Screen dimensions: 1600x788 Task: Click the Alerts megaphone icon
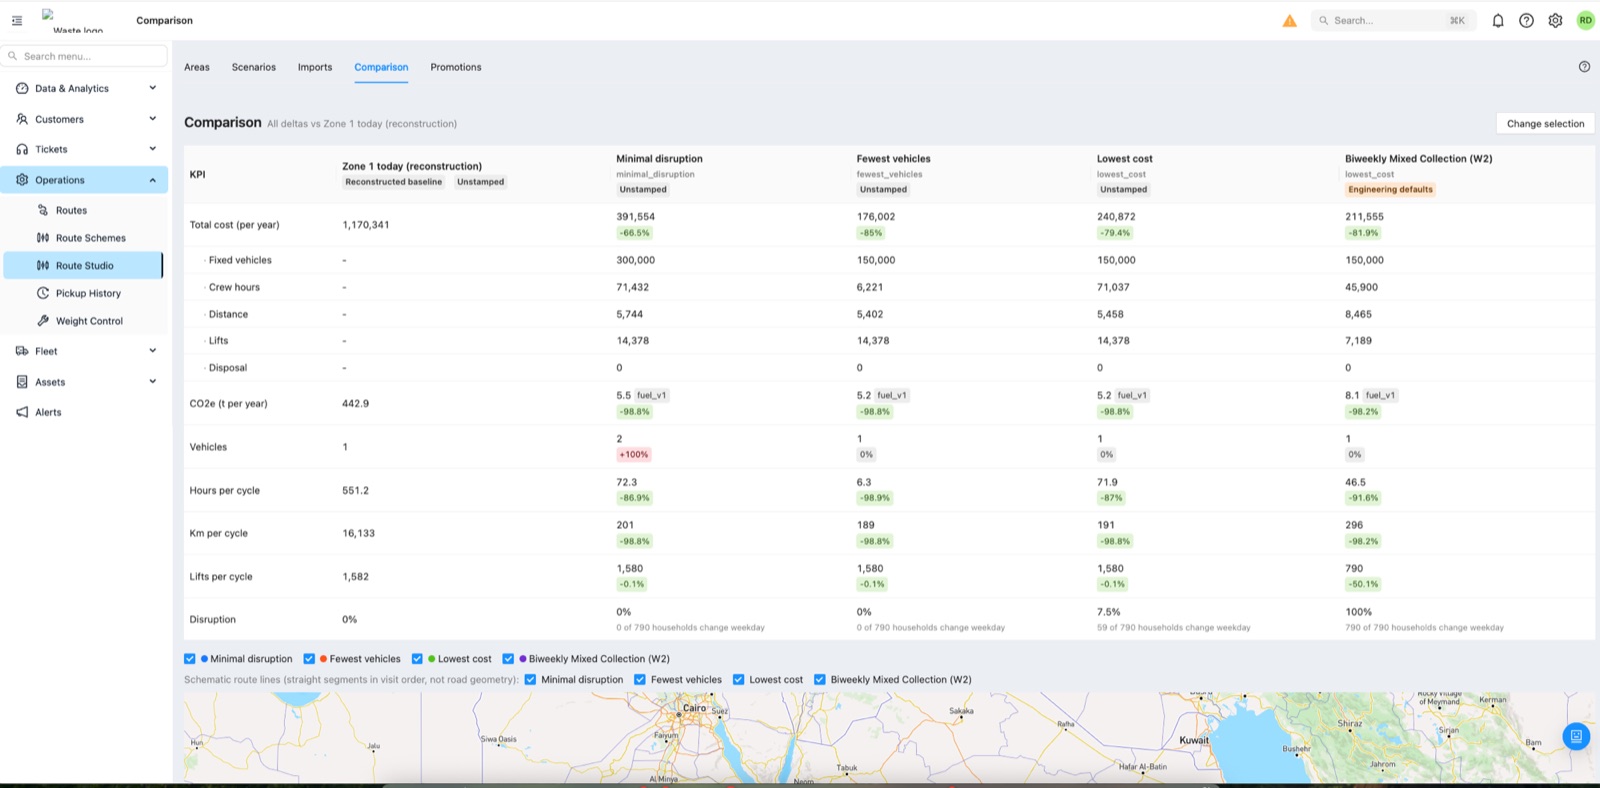[22, 412]
